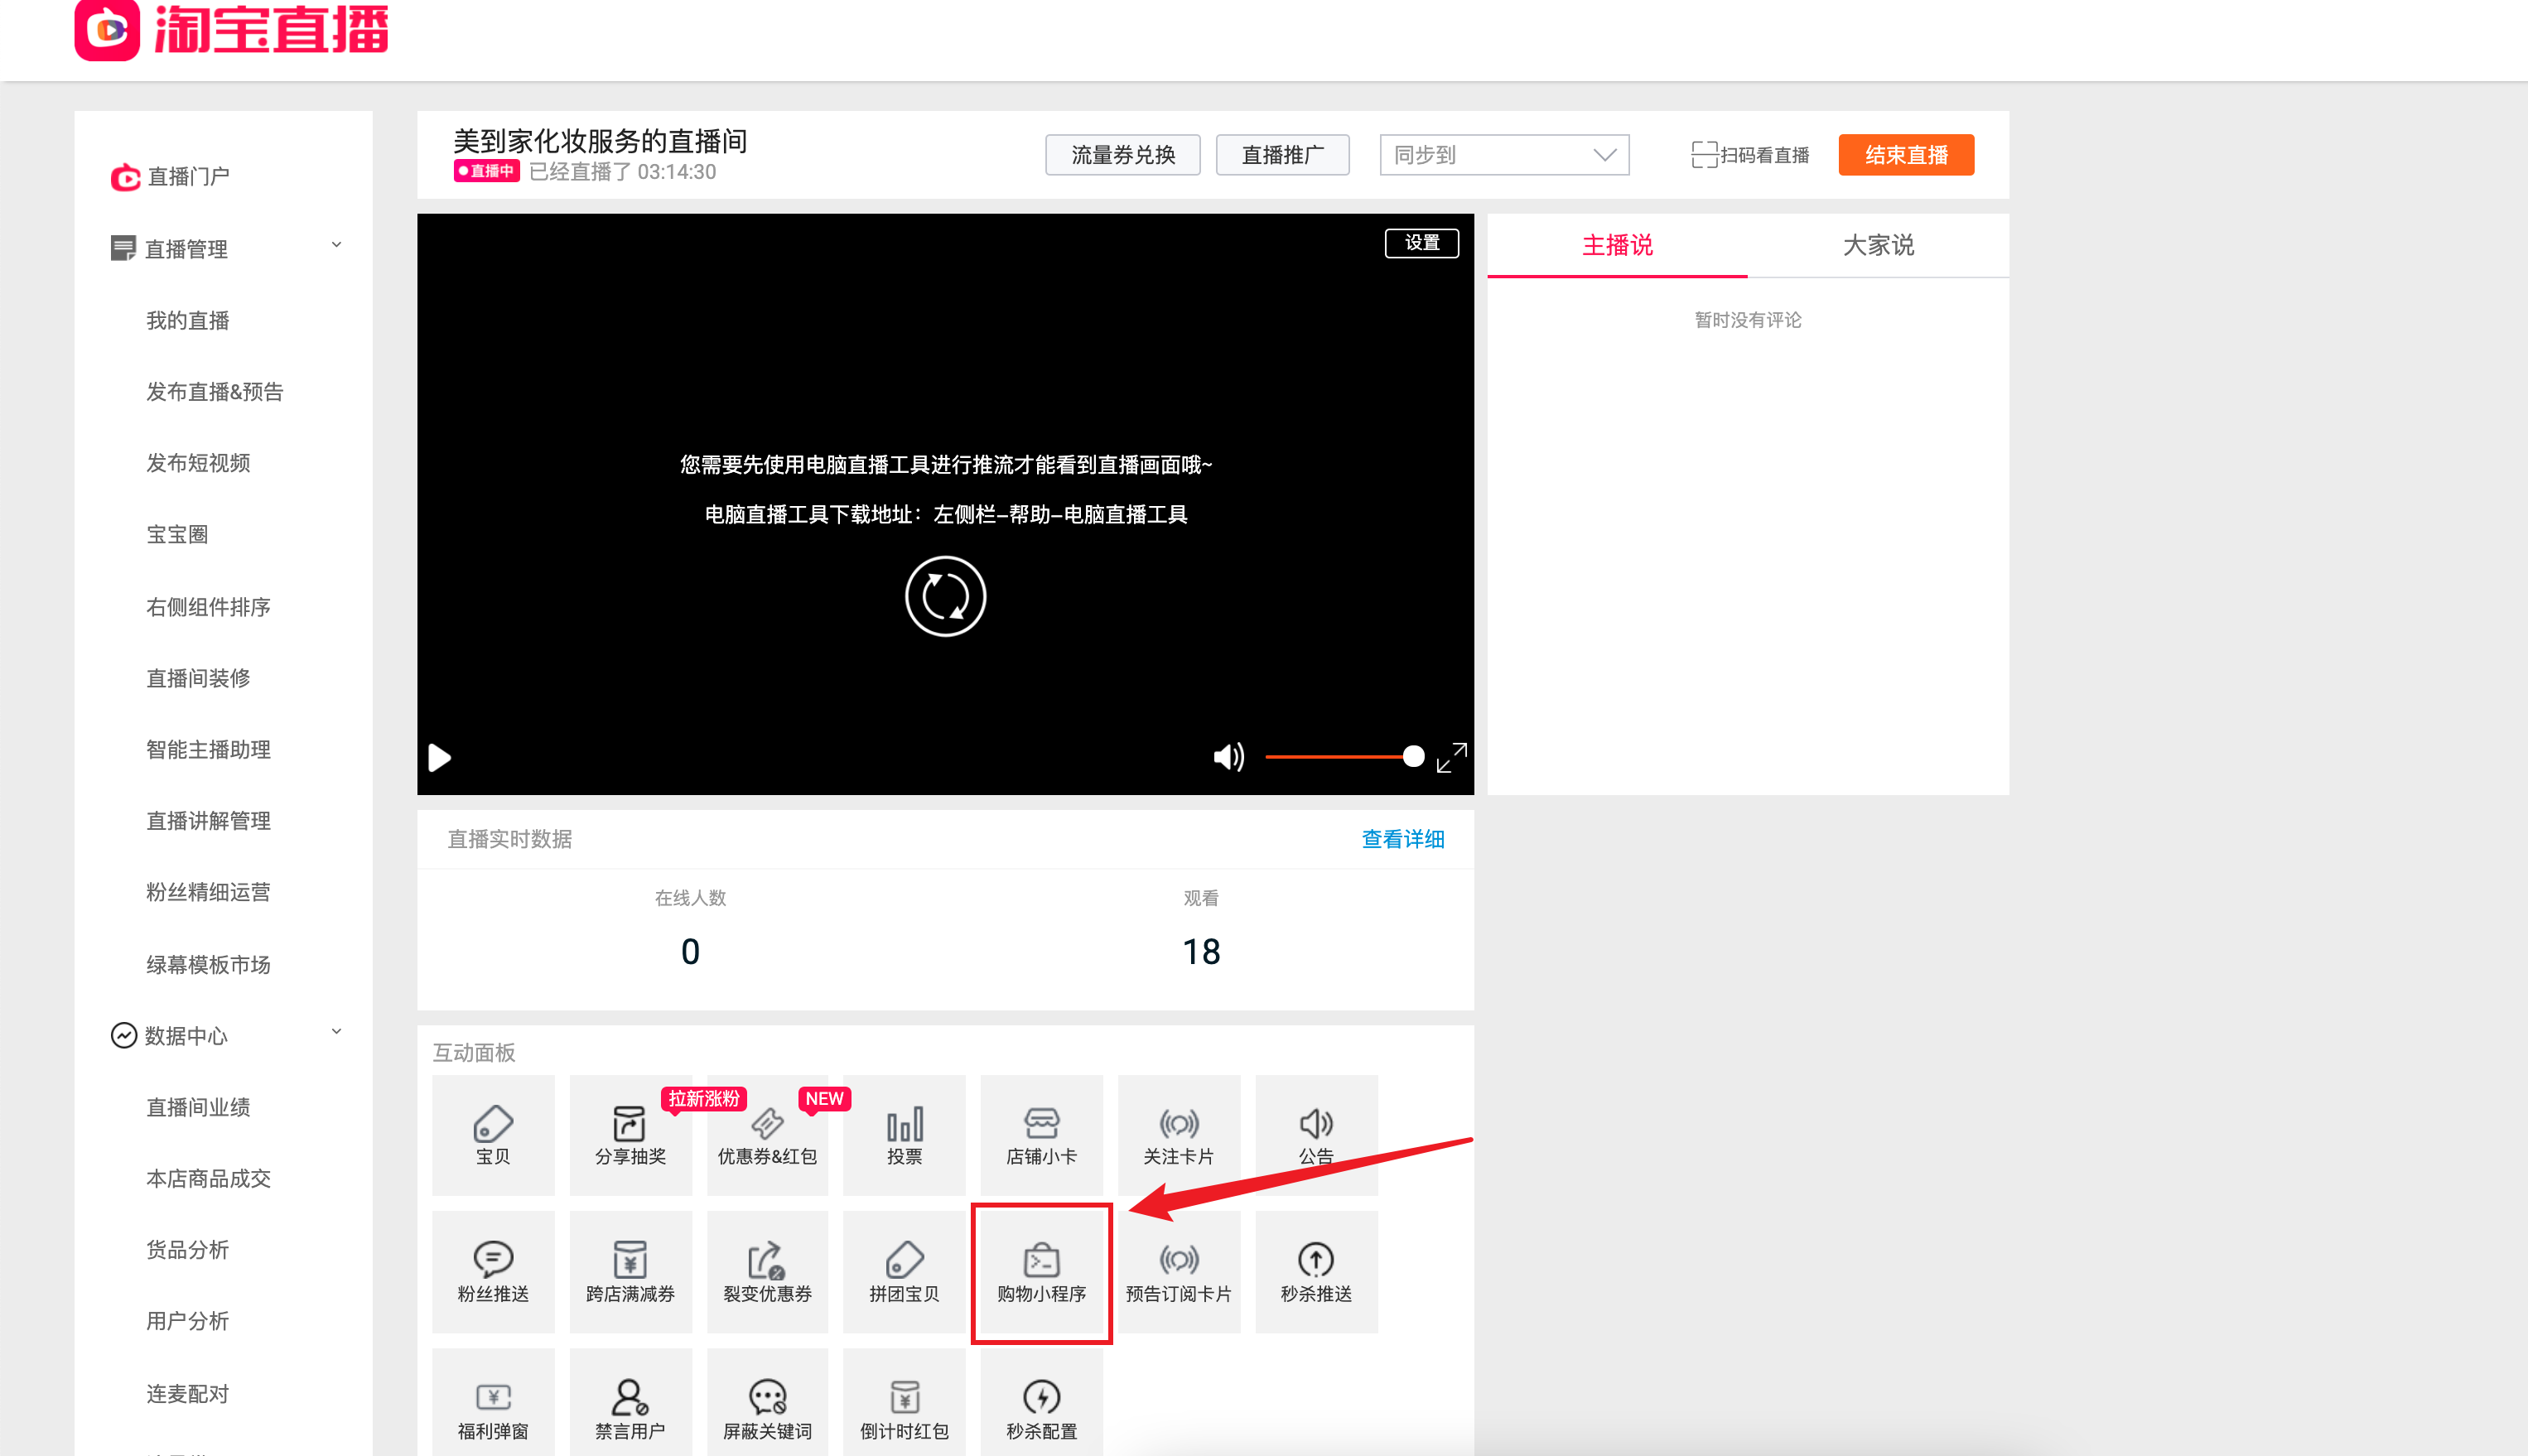Screen dimensions: 2528x1456
Task: Toggle fullscreen on the video player
Action: [1451, 757]
